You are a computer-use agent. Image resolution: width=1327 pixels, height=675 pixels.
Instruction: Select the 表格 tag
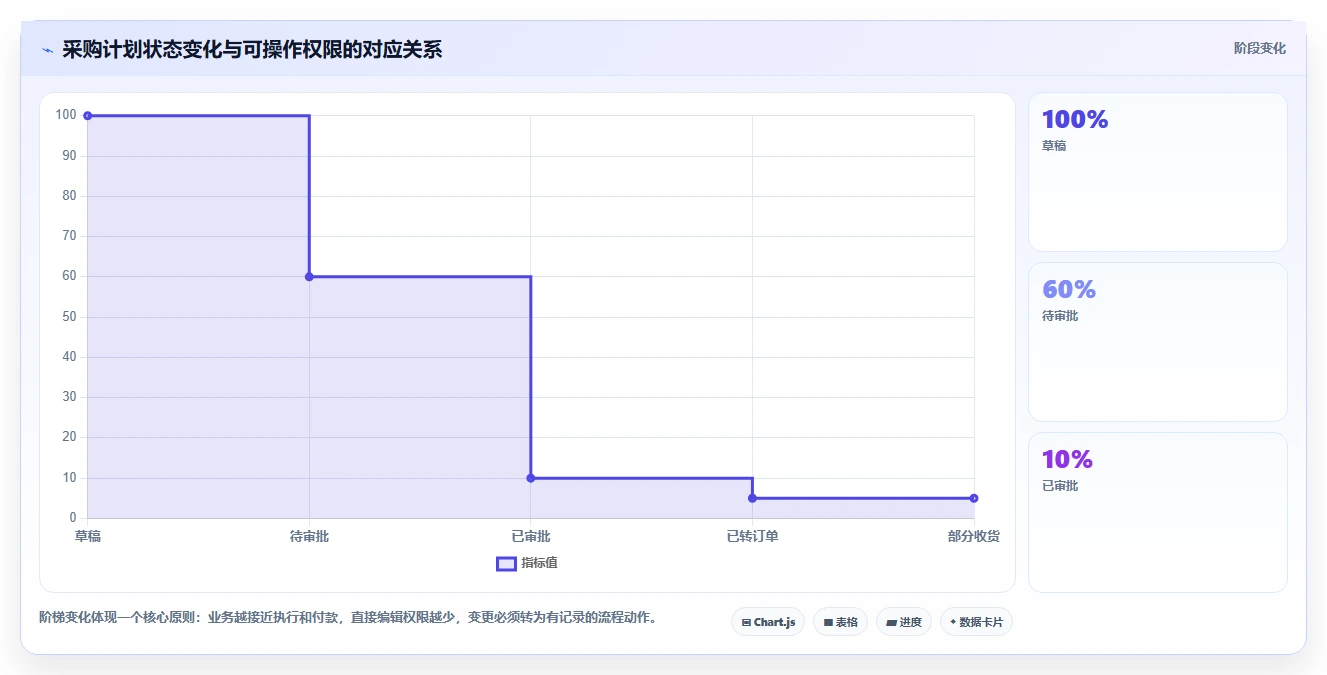click(840, 622)
